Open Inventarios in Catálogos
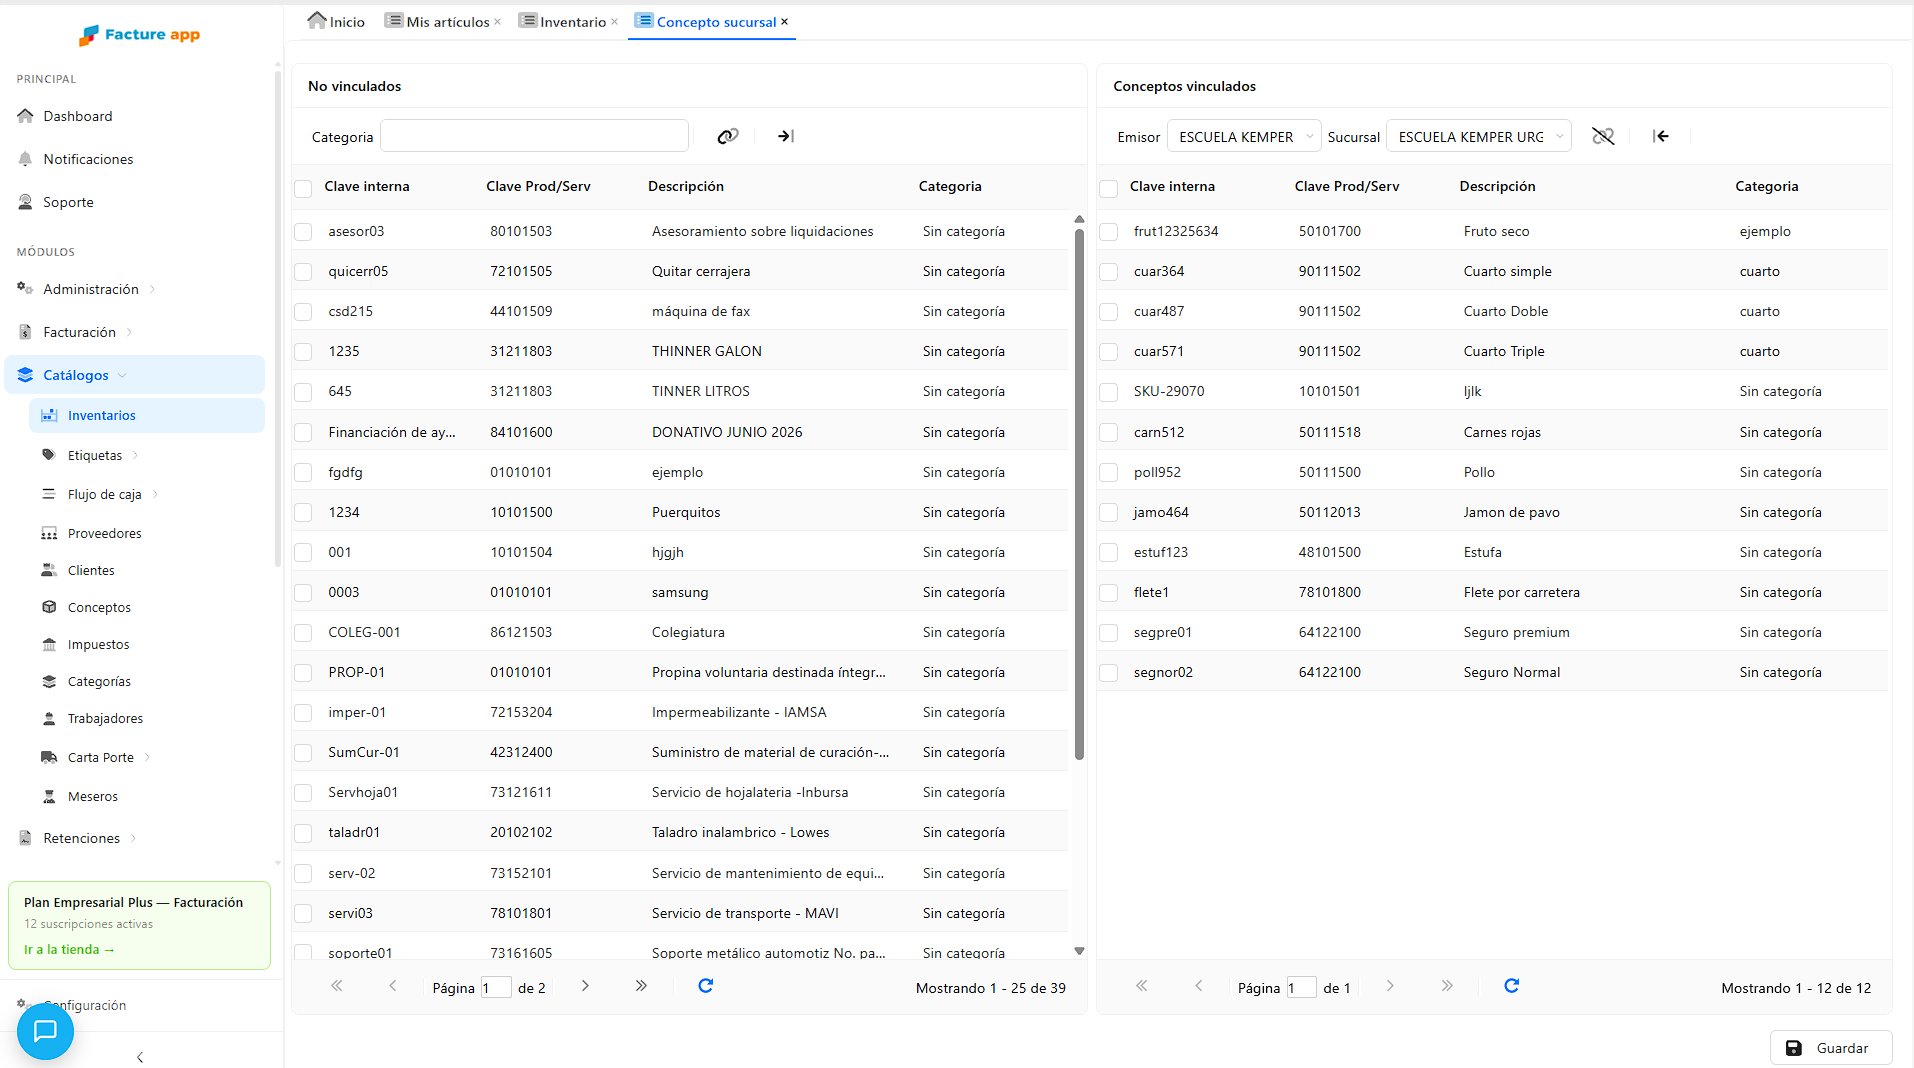This screenshot has height=1068, width=1914. click(x=147, y=415)
